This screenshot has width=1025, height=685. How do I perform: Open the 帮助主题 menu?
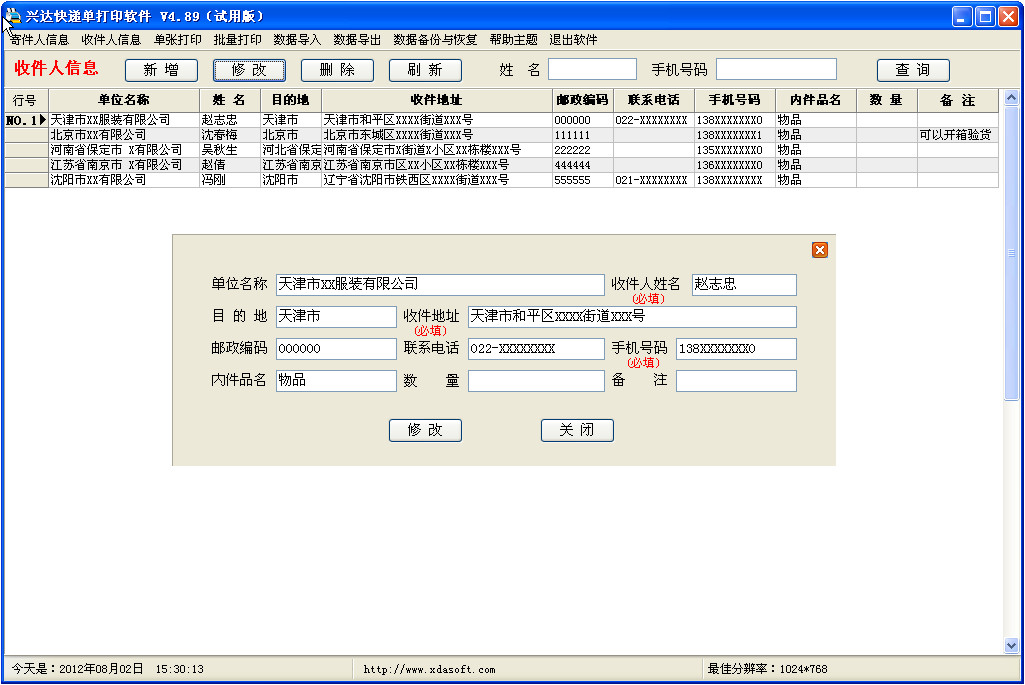pos(514,40)
